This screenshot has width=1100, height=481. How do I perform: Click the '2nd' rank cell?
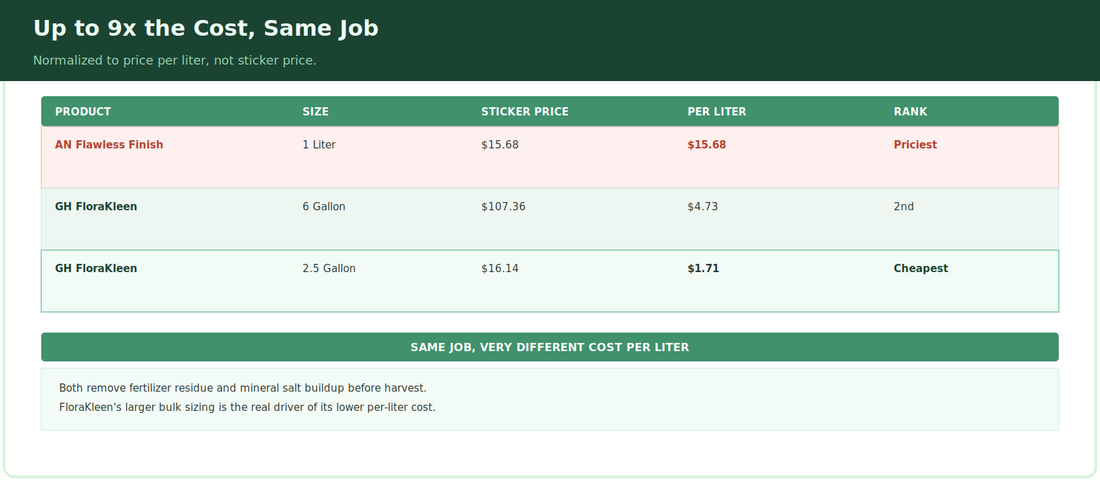[904, 206]
